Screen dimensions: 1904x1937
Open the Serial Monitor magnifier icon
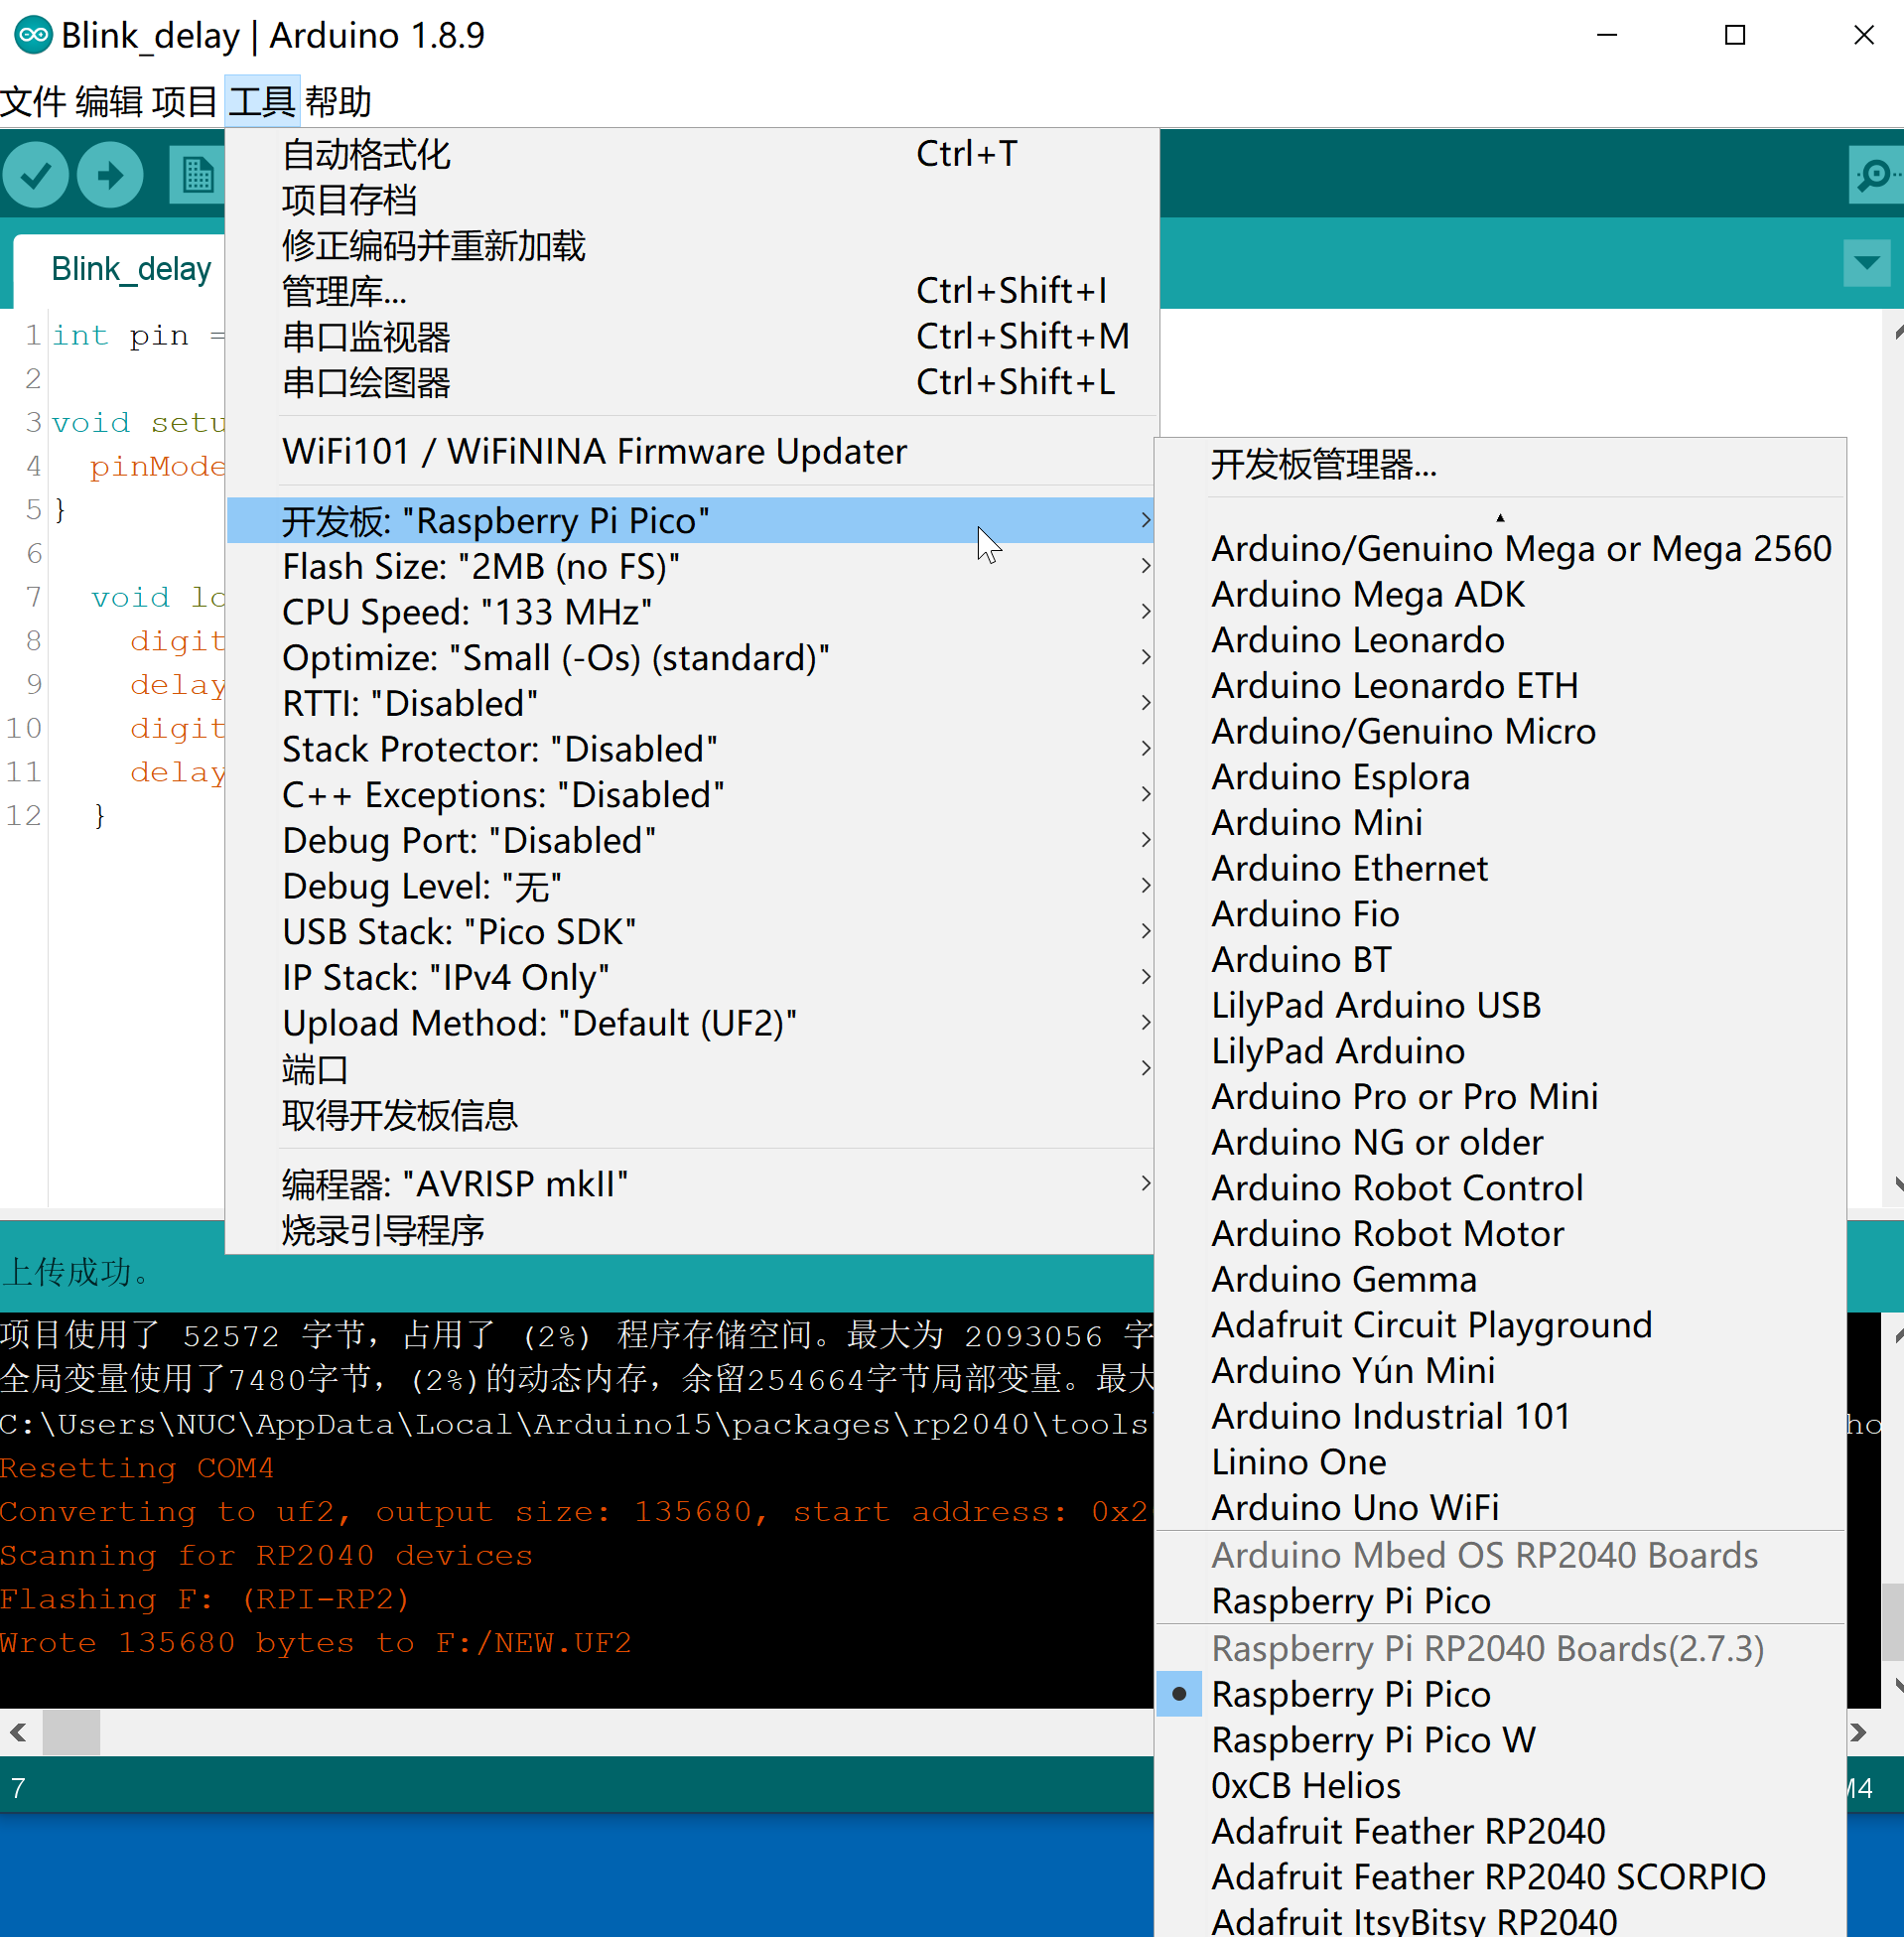[1874, 176]
